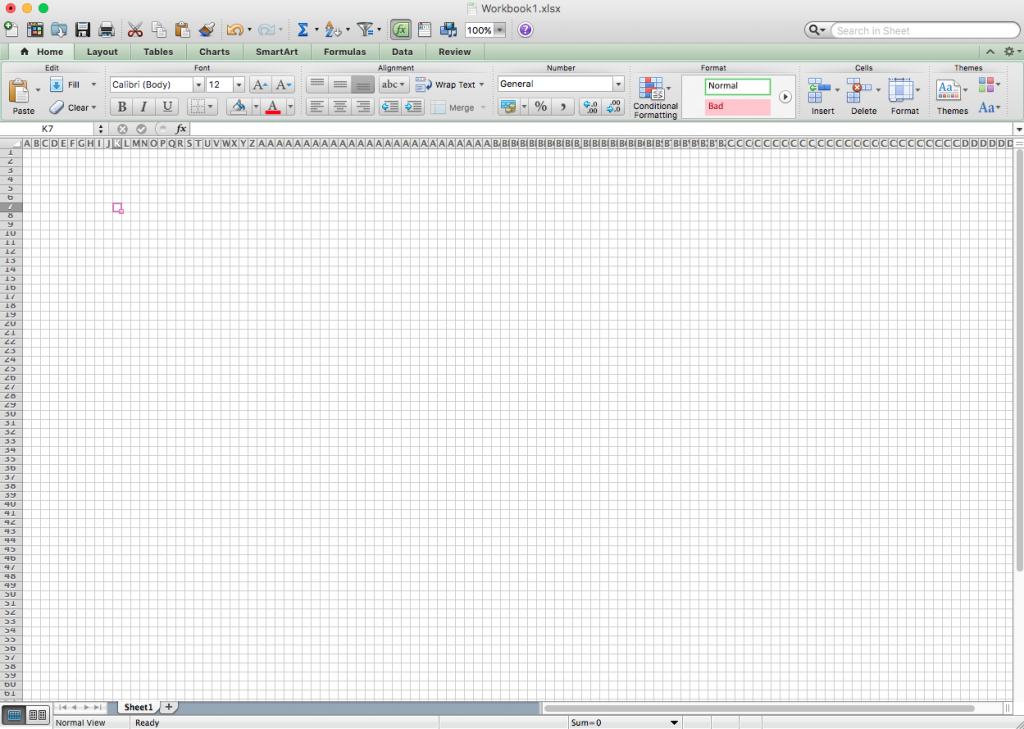Open the Toolbox icon in the toolbar
The image size is (1024, 729).
[x=424, y=29]
